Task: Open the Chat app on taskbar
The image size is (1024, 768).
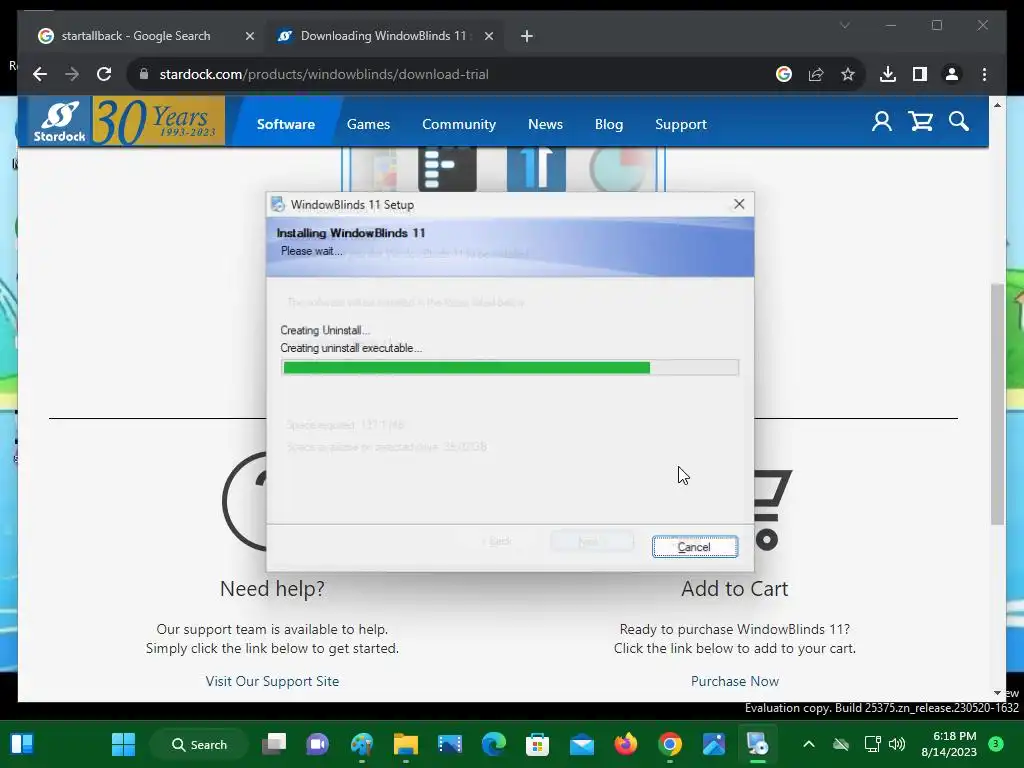Action: [317, 744]
